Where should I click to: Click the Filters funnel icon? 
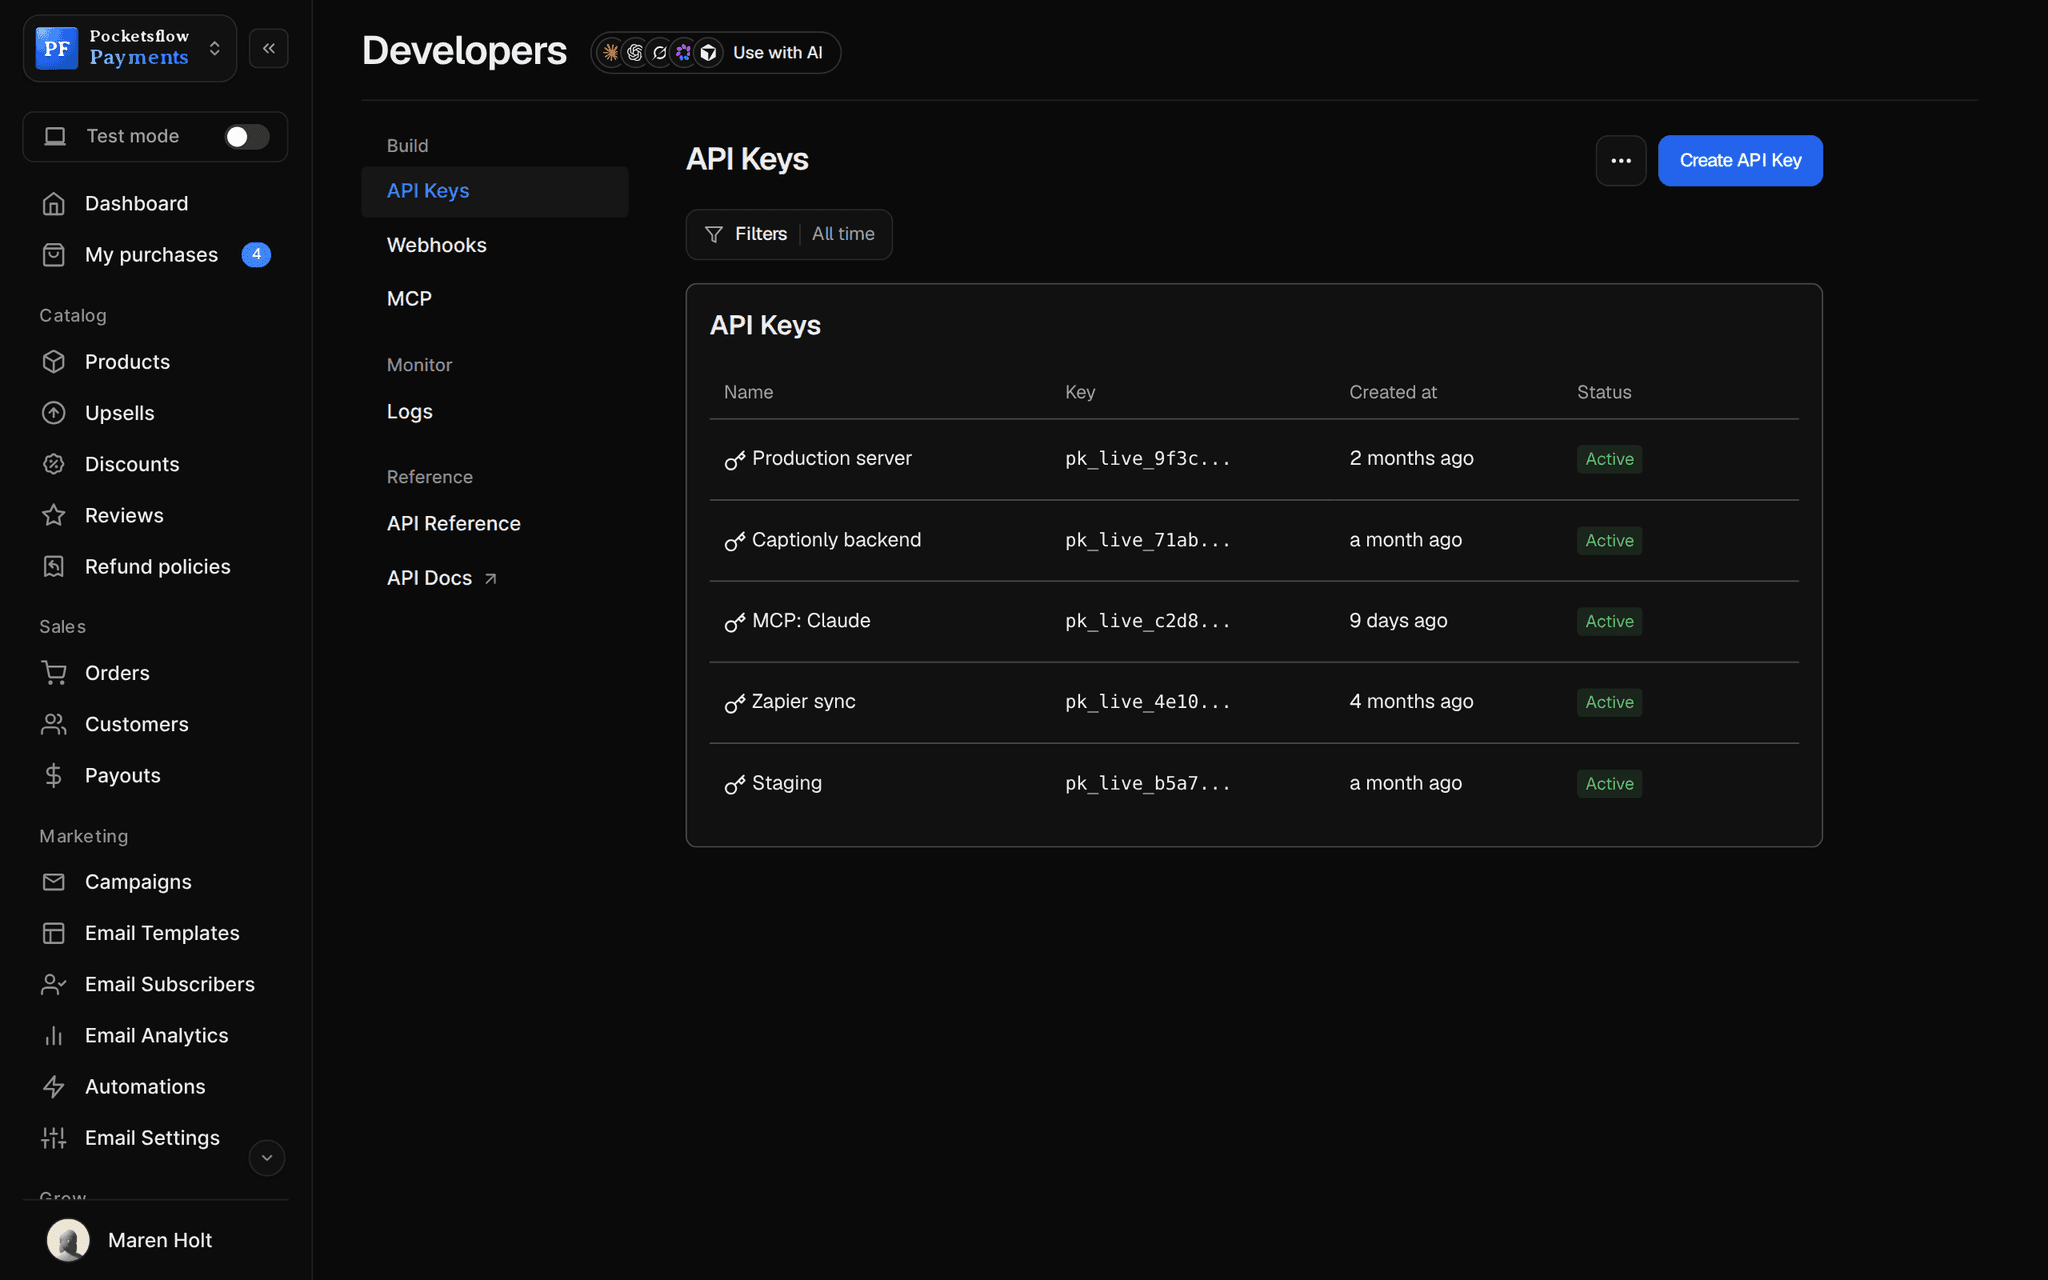point(714,234)
